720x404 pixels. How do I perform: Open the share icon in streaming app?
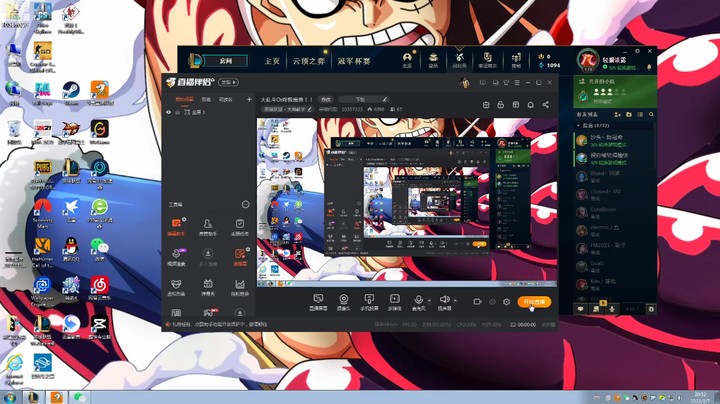click(x=546, y=105)
